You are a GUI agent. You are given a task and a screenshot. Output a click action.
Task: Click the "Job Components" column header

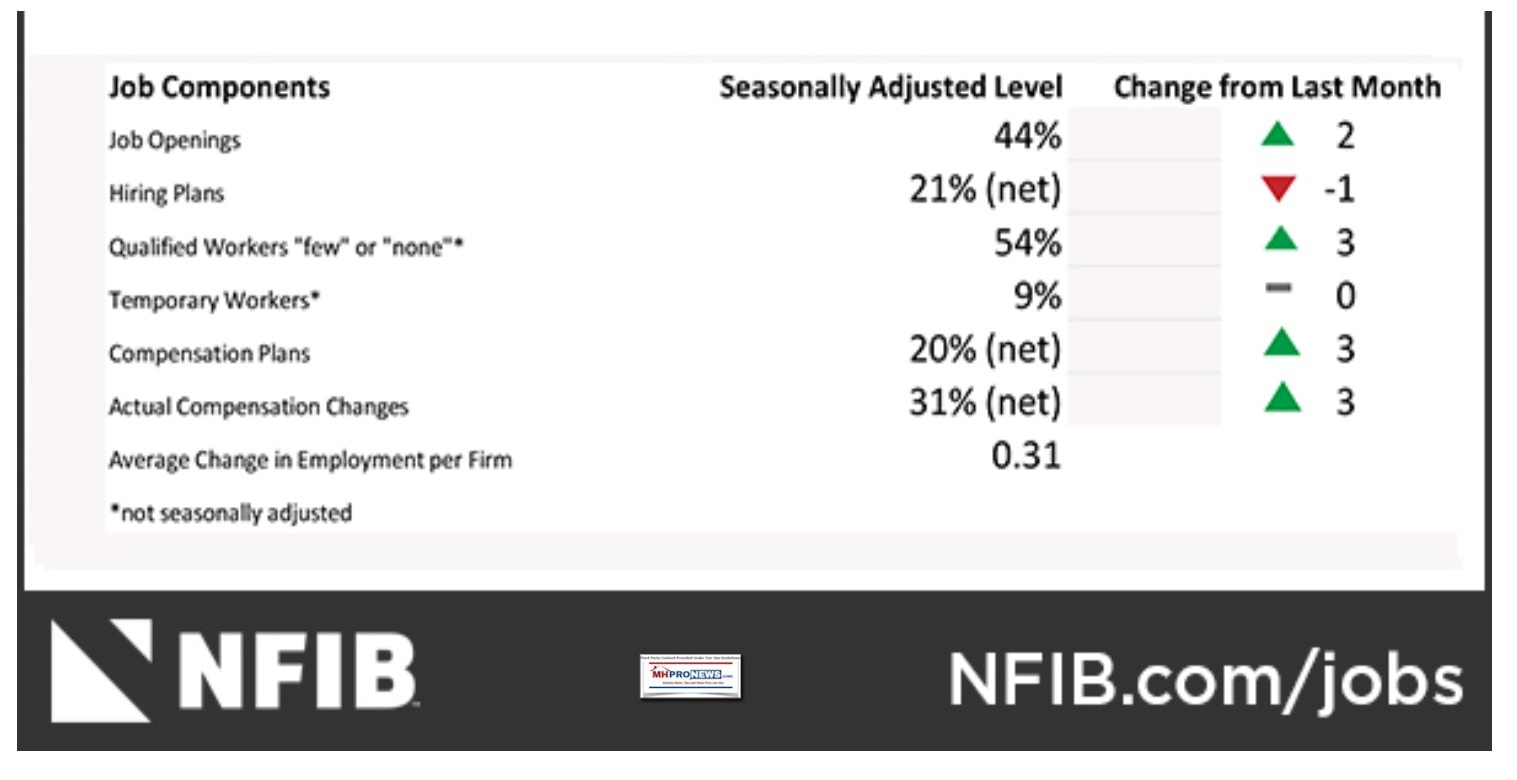219,88
